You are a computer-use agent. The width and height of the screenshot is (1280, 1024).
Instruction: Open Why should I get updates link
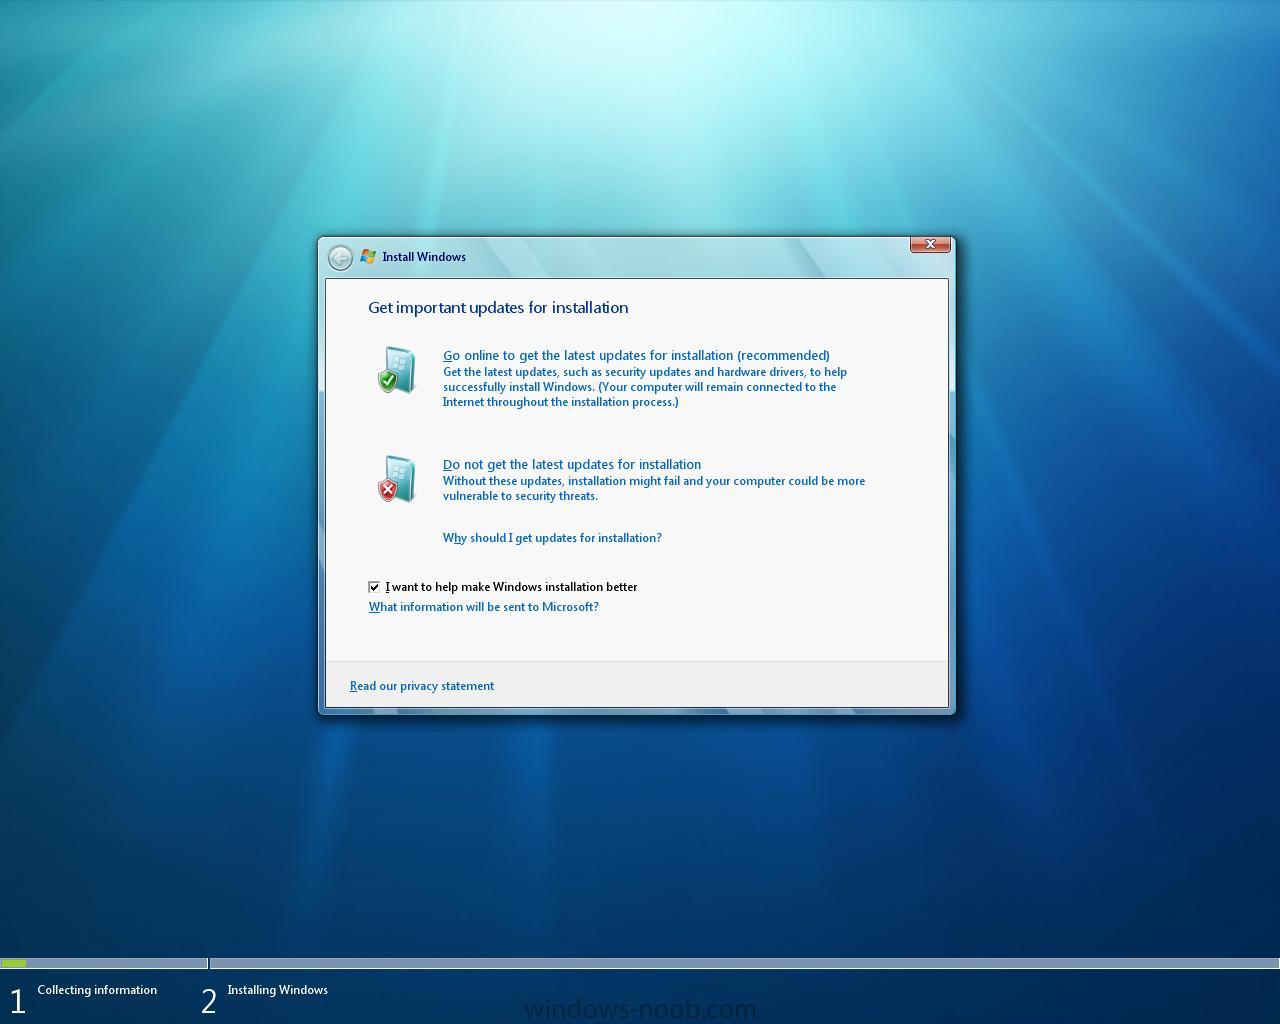pos(552,538)
